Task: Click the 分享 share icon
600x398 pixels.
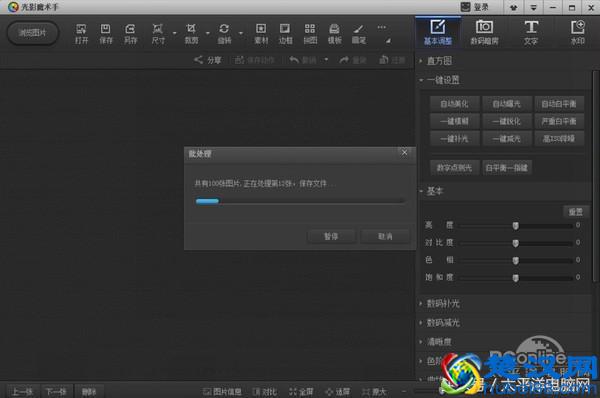Action: click(x=198, y=60)
